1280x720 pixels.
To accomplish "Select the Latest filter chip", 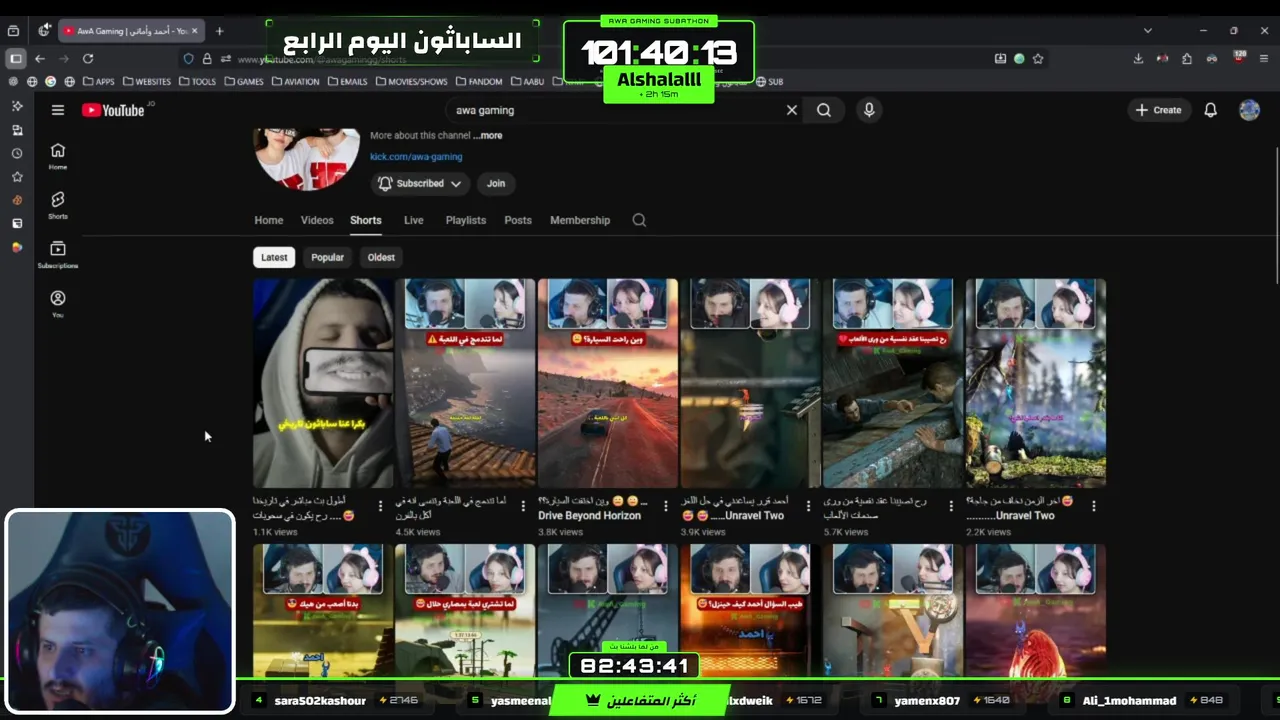I will 274,257.
